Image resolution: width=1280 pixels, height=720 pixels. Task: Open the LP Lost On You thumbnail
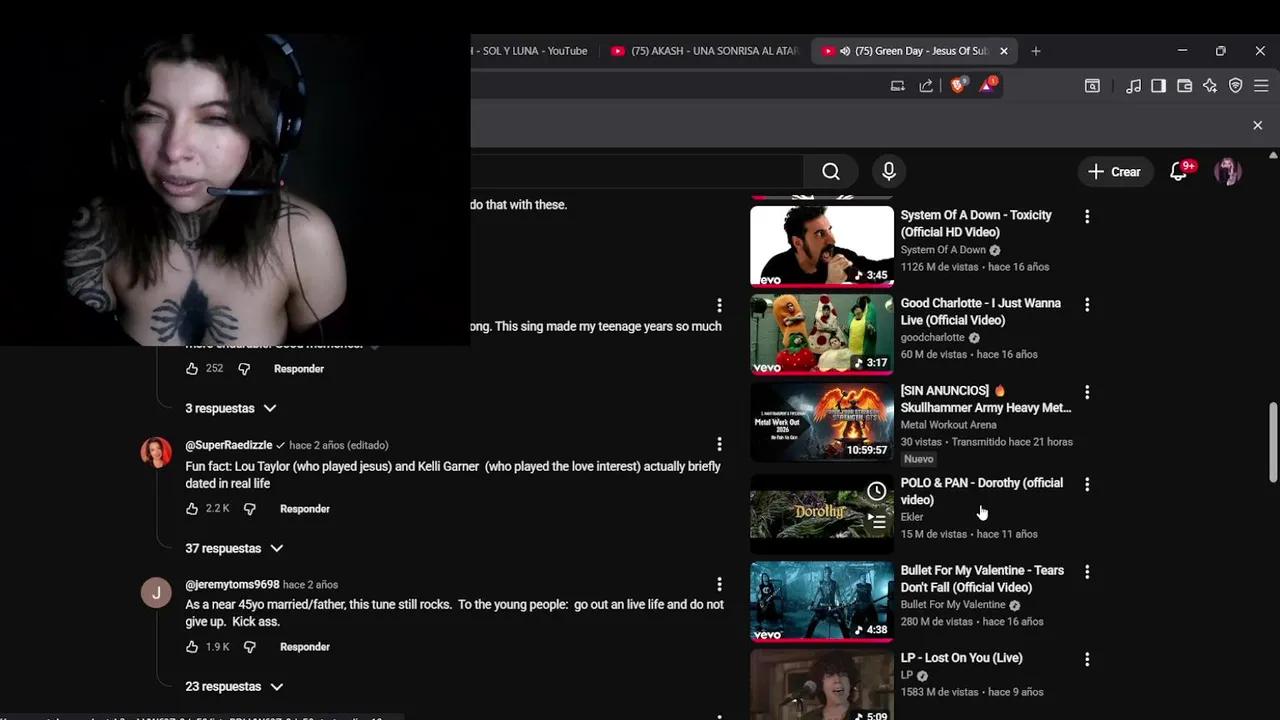pos(822,685)
